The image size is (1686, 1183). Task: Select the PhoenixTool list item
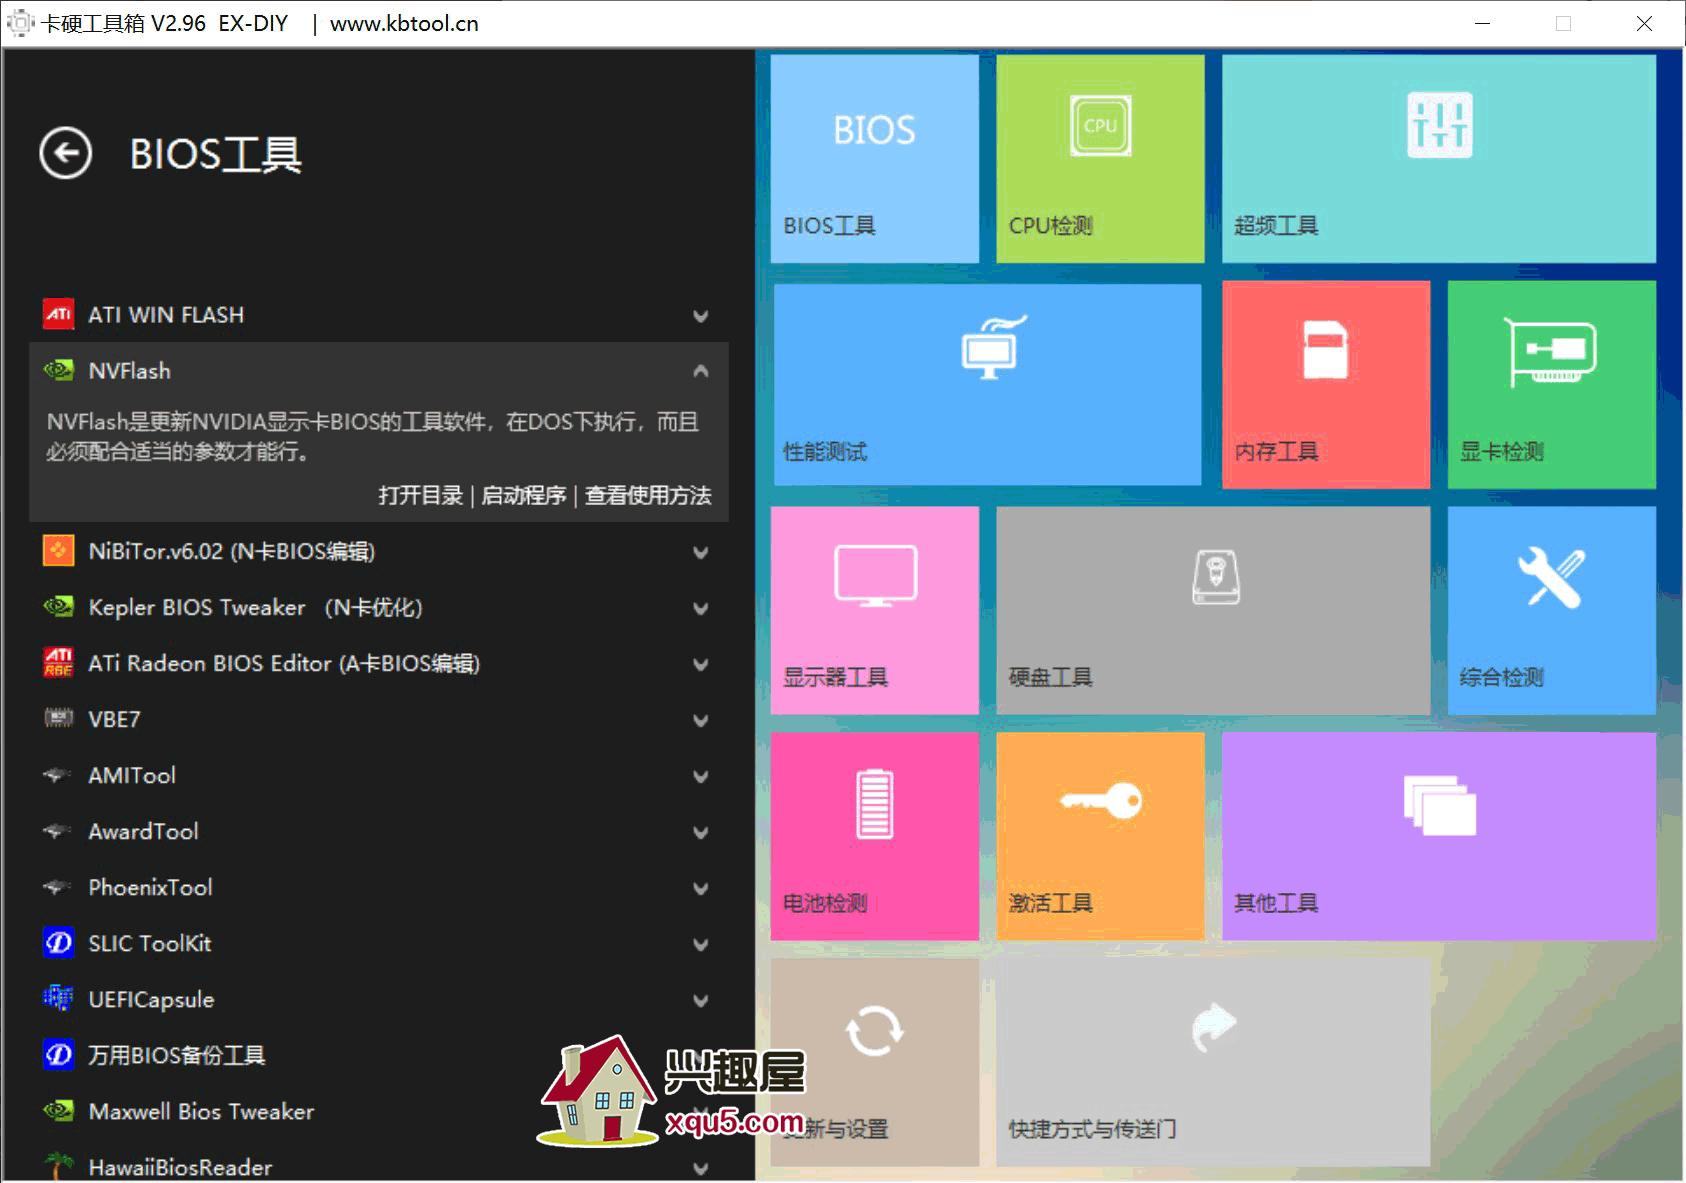379,887
